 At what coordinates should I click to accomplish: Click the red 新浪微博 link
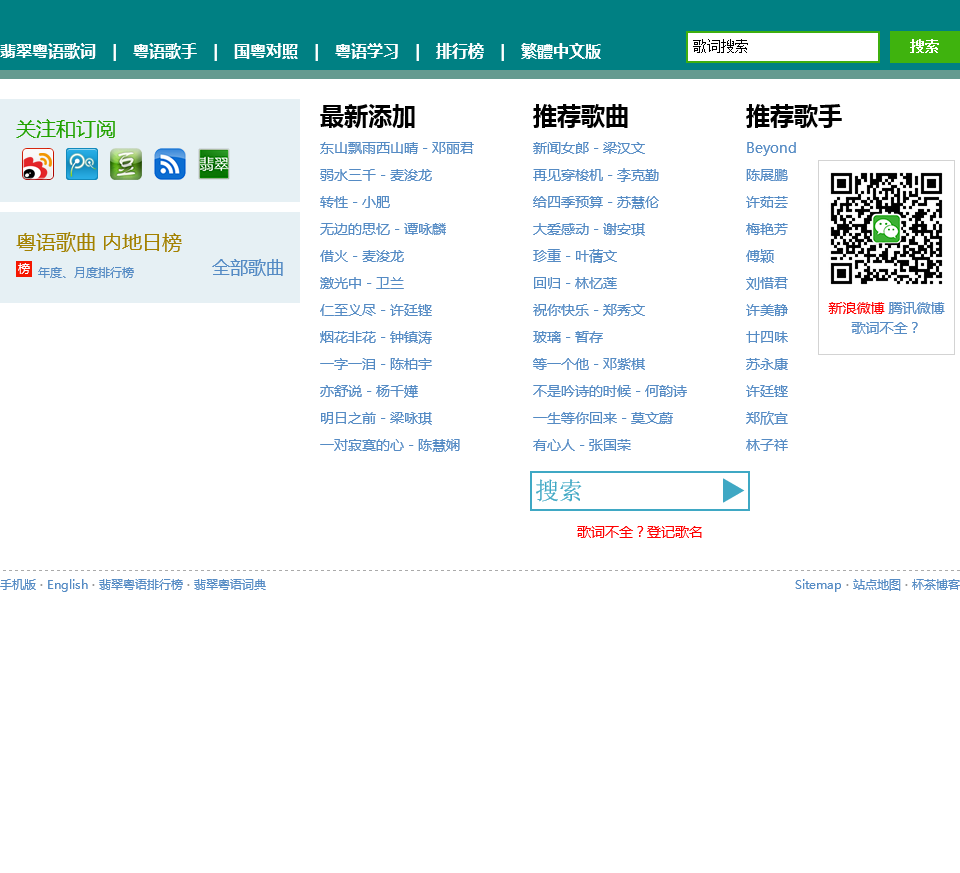[x=856, y=308]
